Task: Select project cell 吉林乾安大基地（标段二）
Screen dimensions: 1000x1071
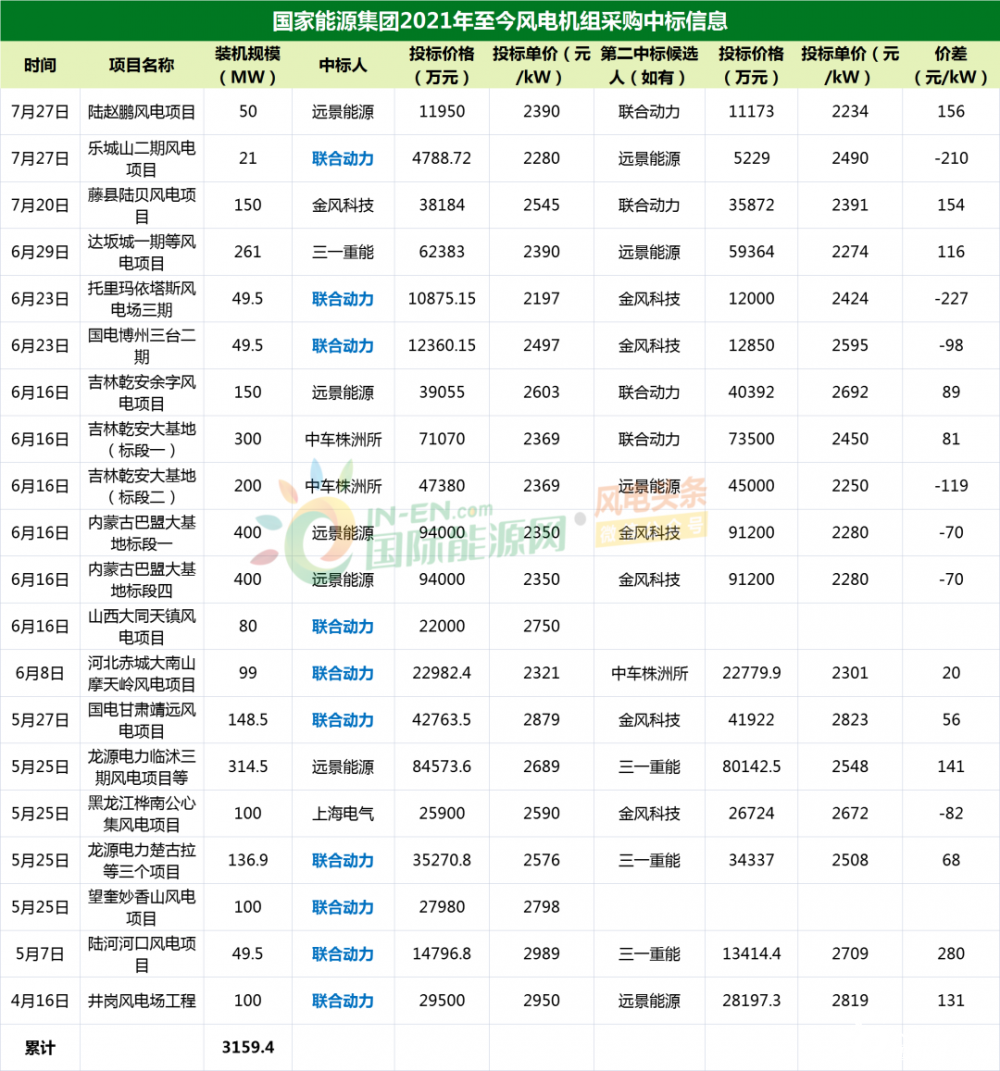Action: (141, 486)
